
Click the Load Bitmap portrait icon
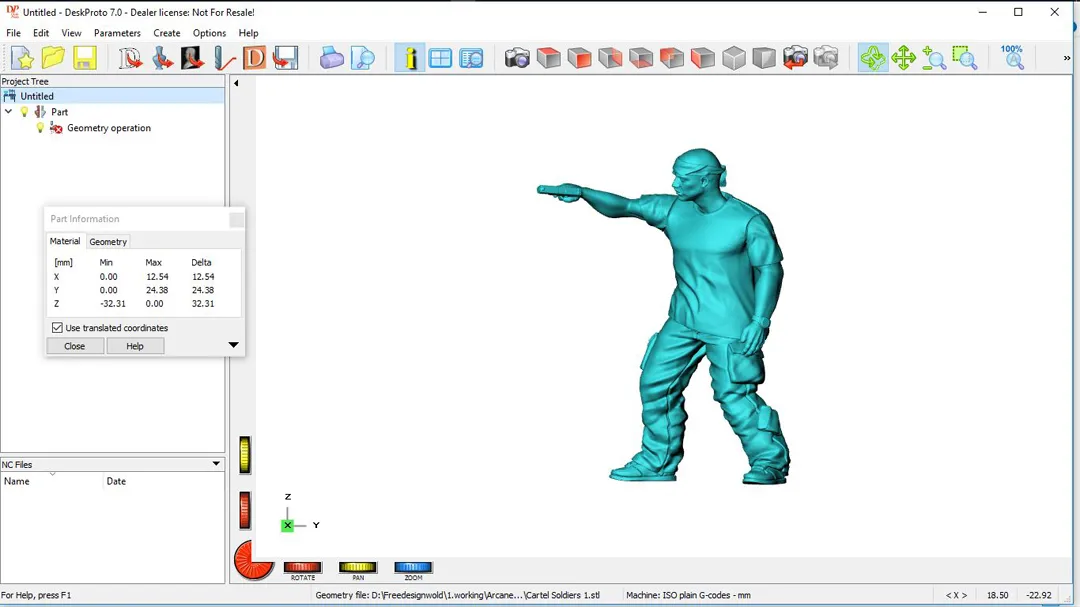[192, 58]
